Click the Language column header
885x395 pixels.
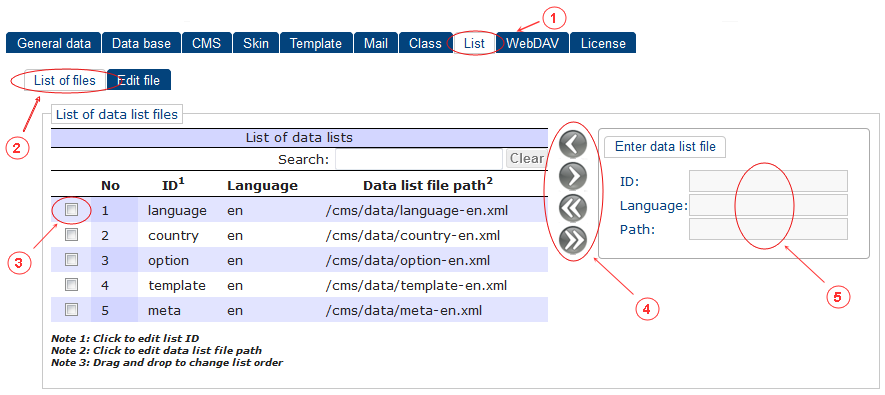(x=262, y=185)
